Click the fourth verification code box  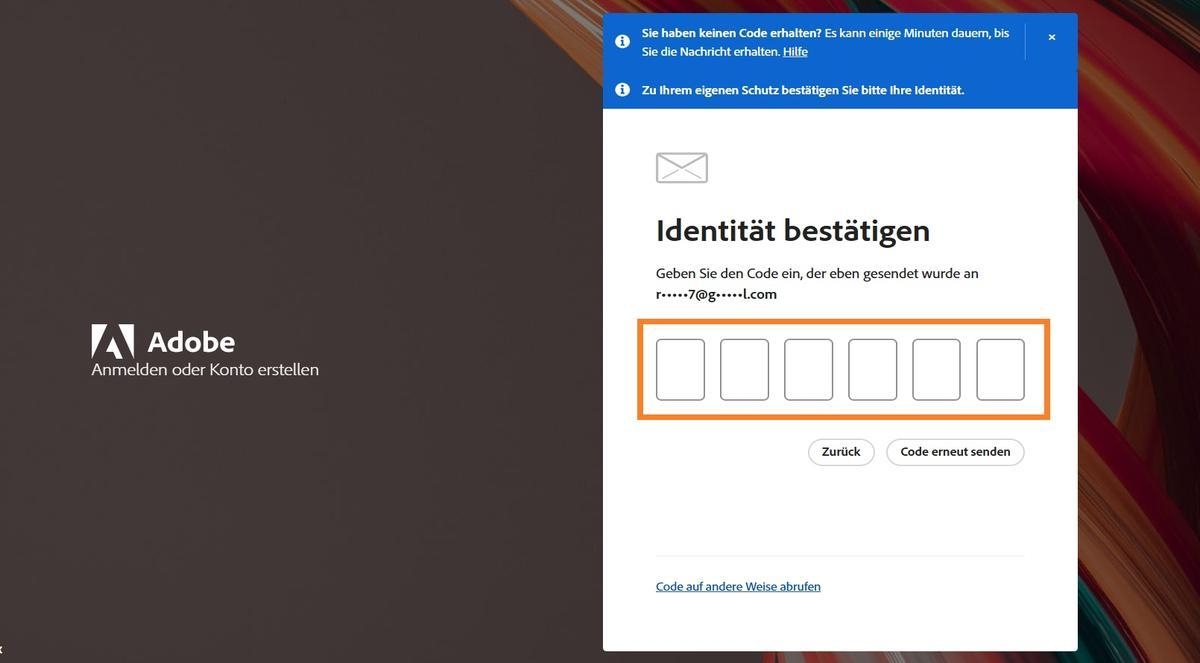pos(872,369)
